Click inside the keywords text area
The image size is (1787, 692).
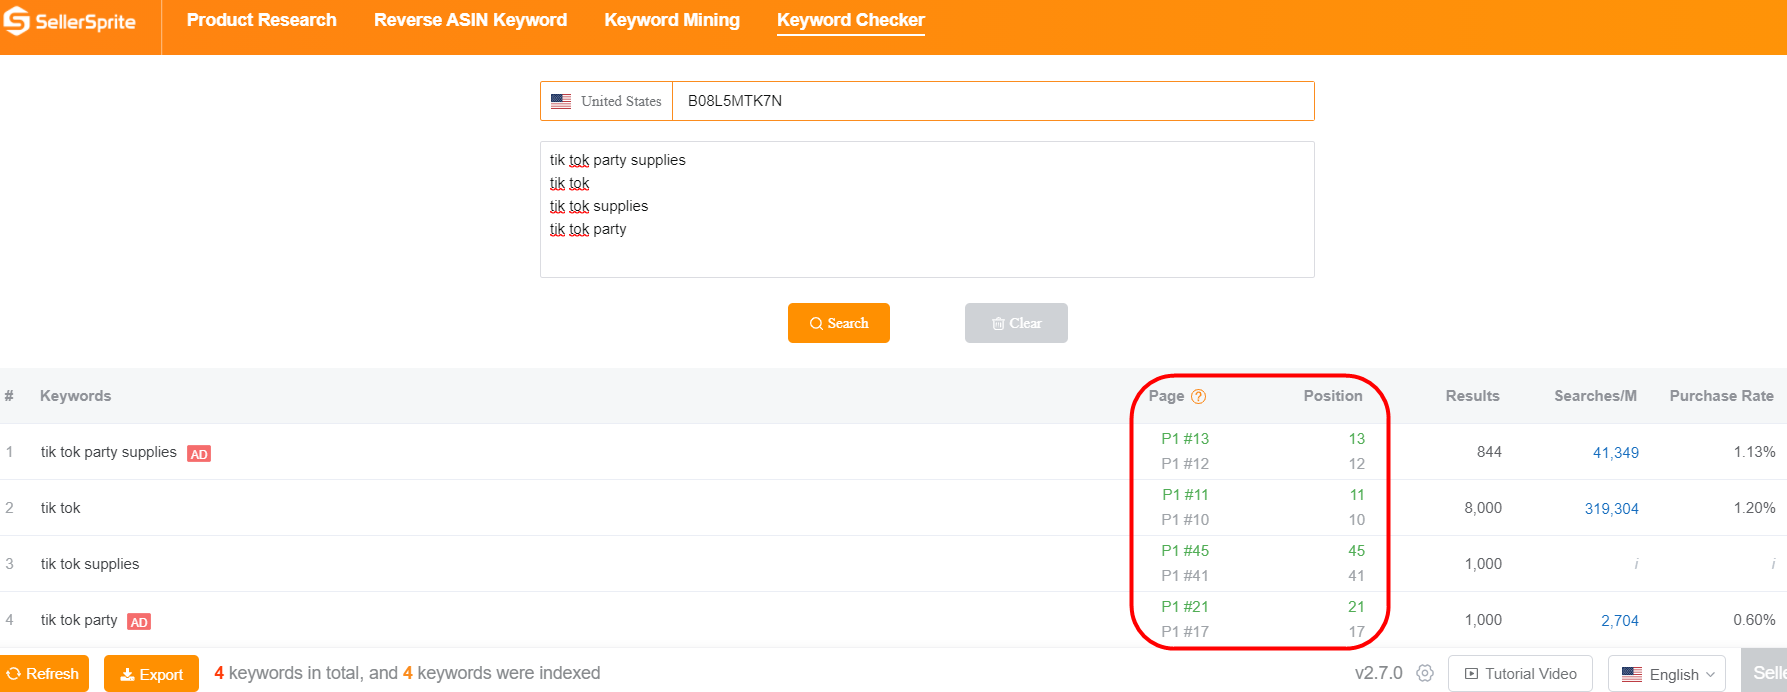[x=927, y=209]
